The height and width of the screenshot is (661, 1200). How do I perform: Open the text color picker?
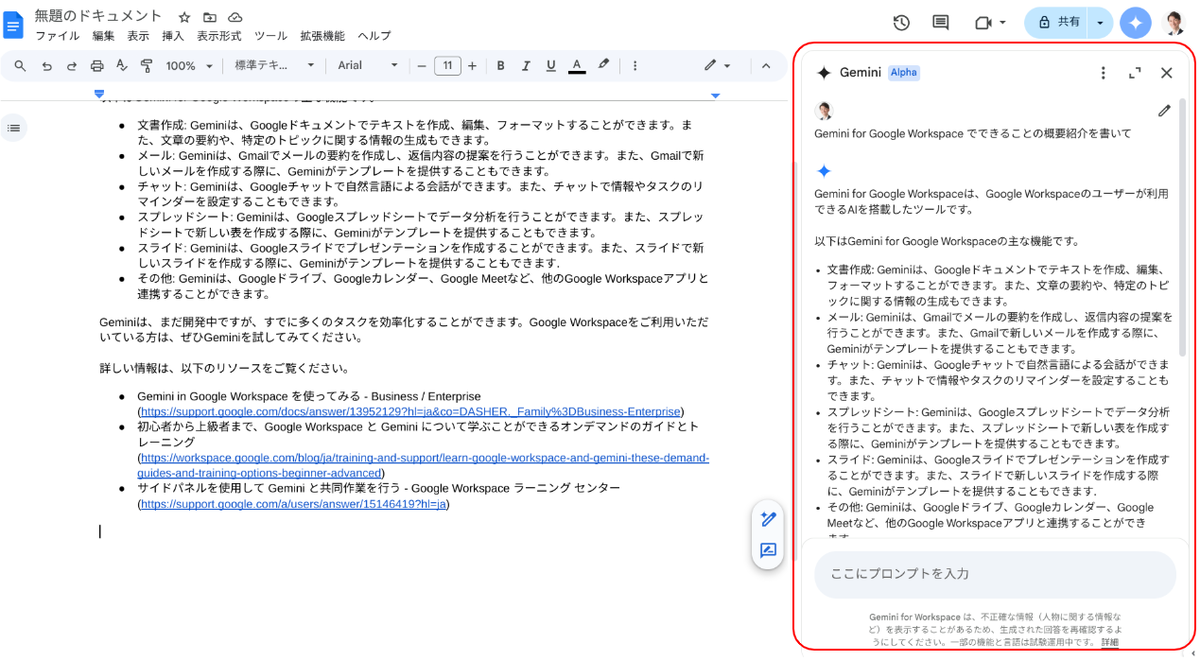point(577,66)
